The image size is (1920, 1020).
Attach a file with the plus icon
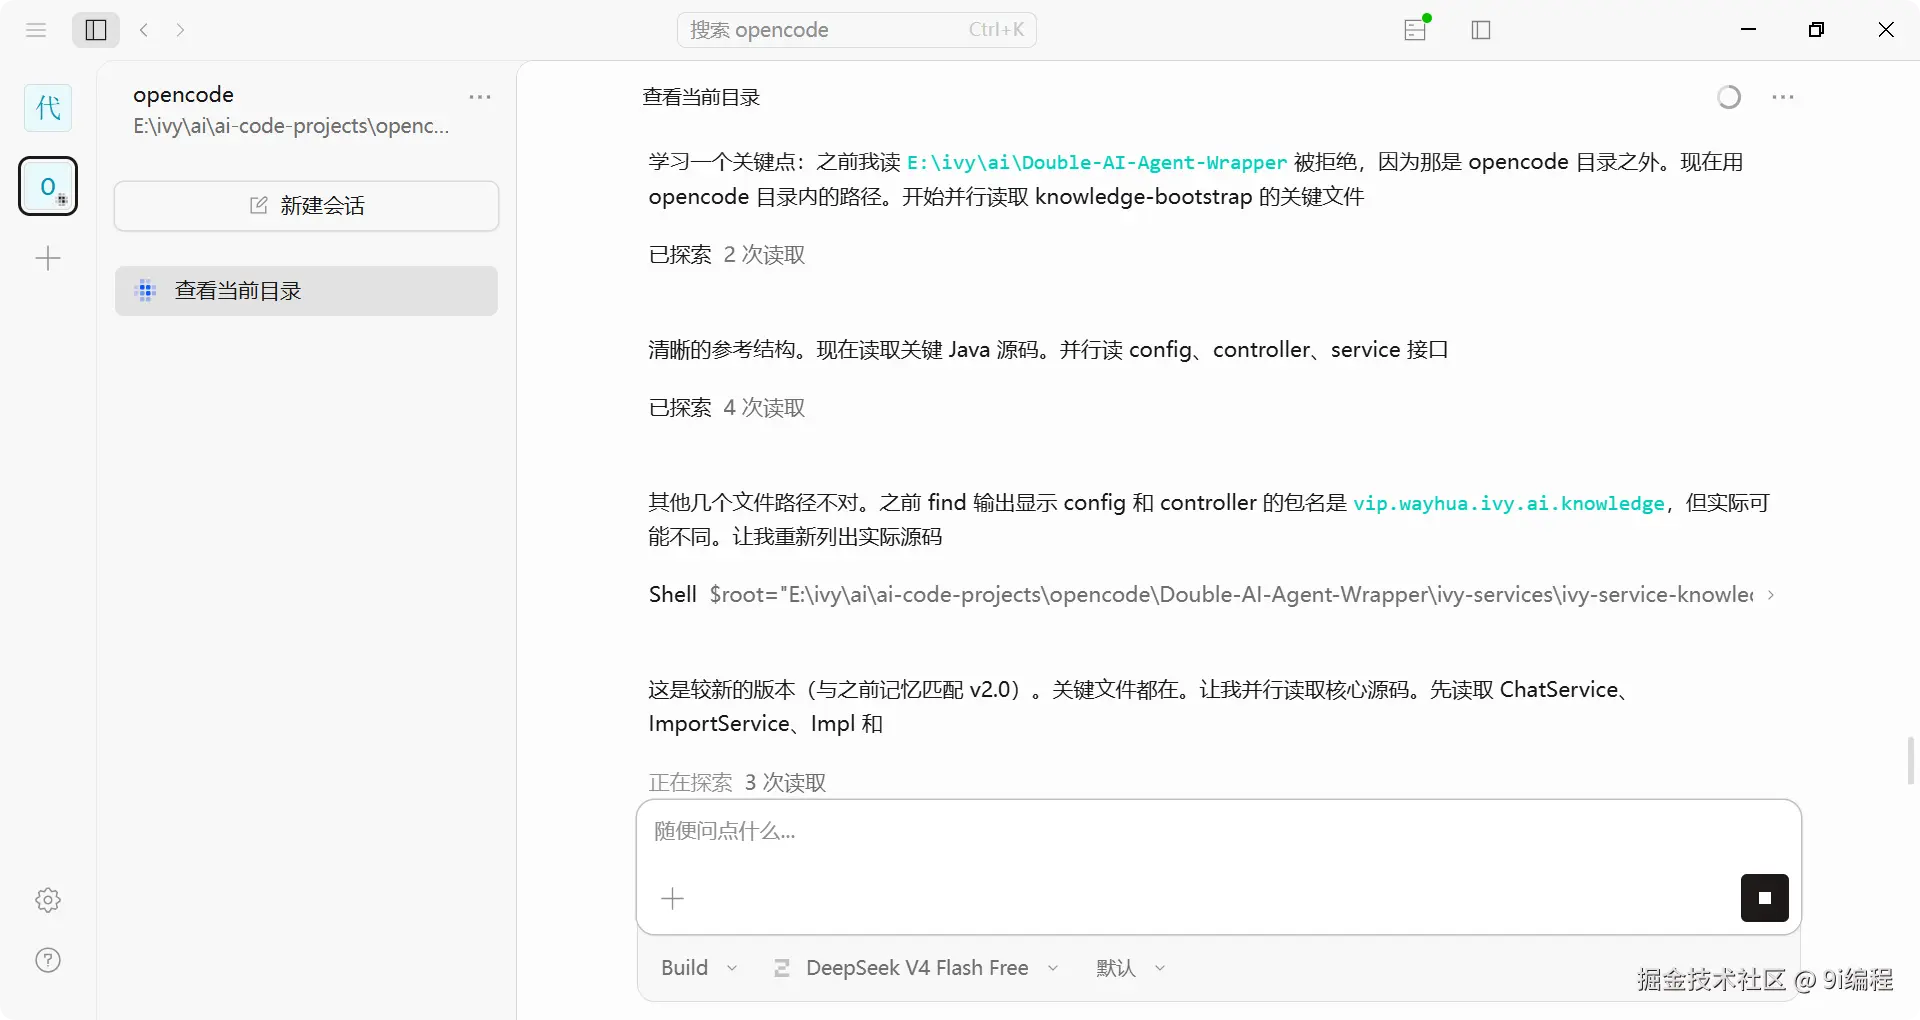point(673,899)
